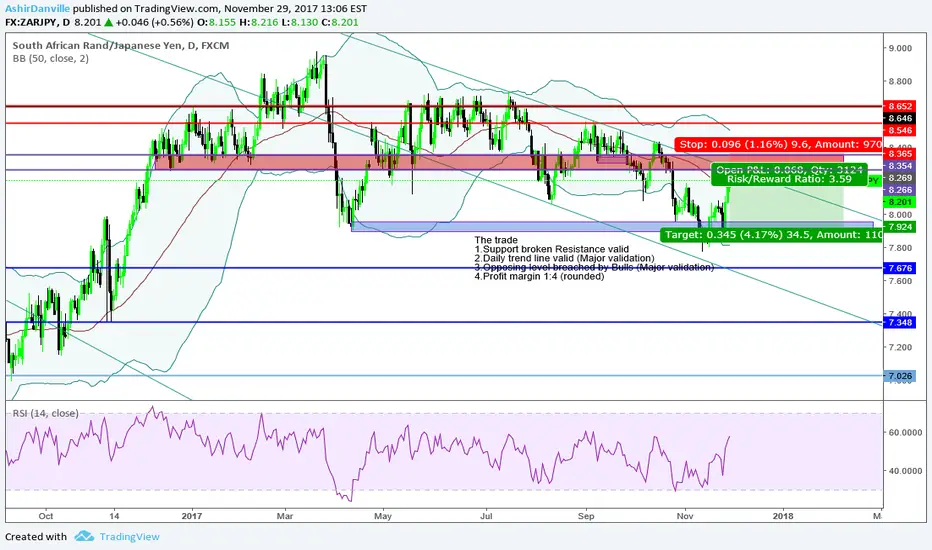The width and height of the screenshot is (932, 550).
Task: Click the 8.201 green current price tag
Action: [x=900, y=202]
